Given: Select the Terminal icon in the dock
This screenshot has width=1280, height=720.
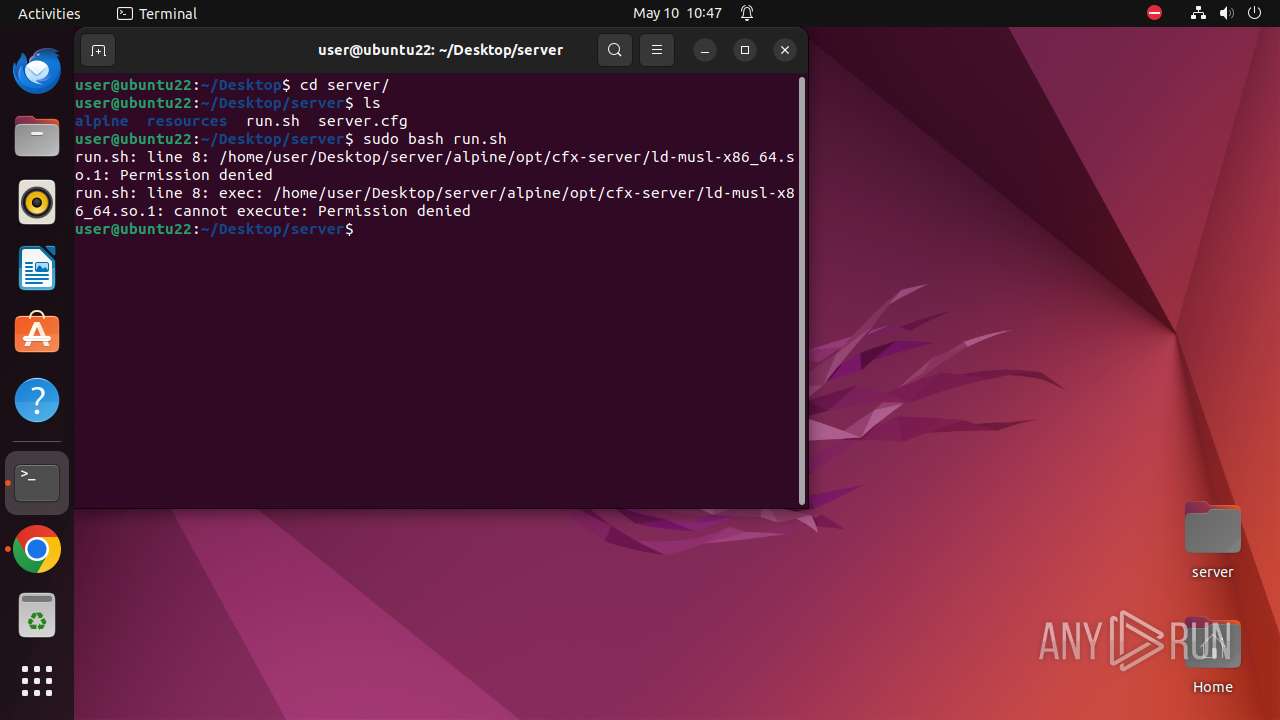Looking at the screenshot, I should coord(37,483).
